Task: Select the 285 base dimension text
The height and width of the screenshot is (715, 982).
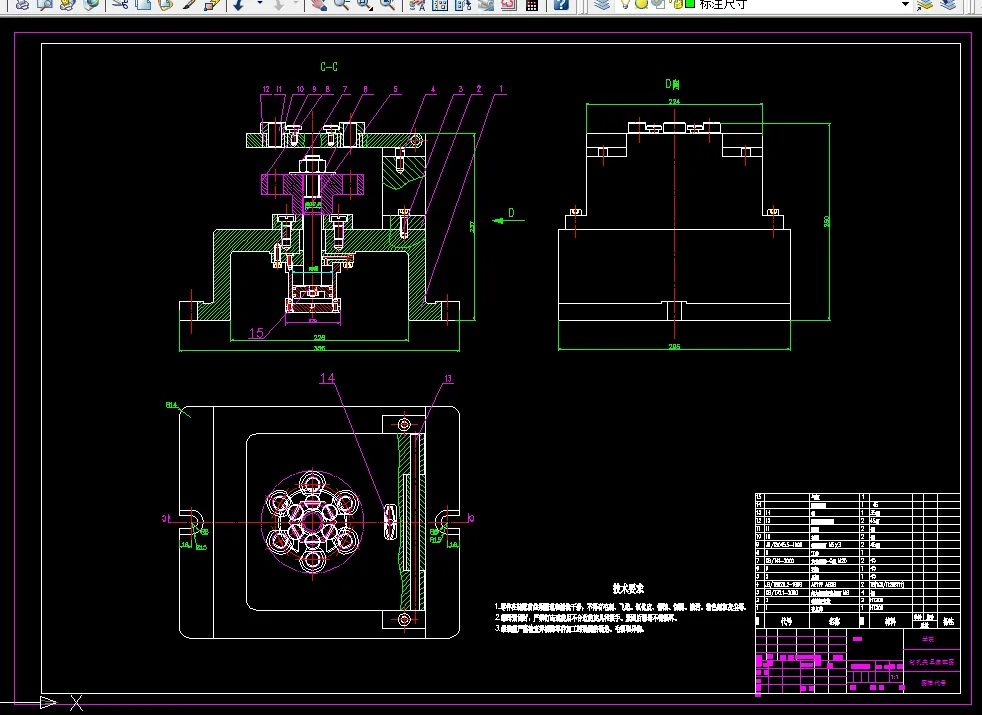Action: pyautogui.click(x=674, y=346)
